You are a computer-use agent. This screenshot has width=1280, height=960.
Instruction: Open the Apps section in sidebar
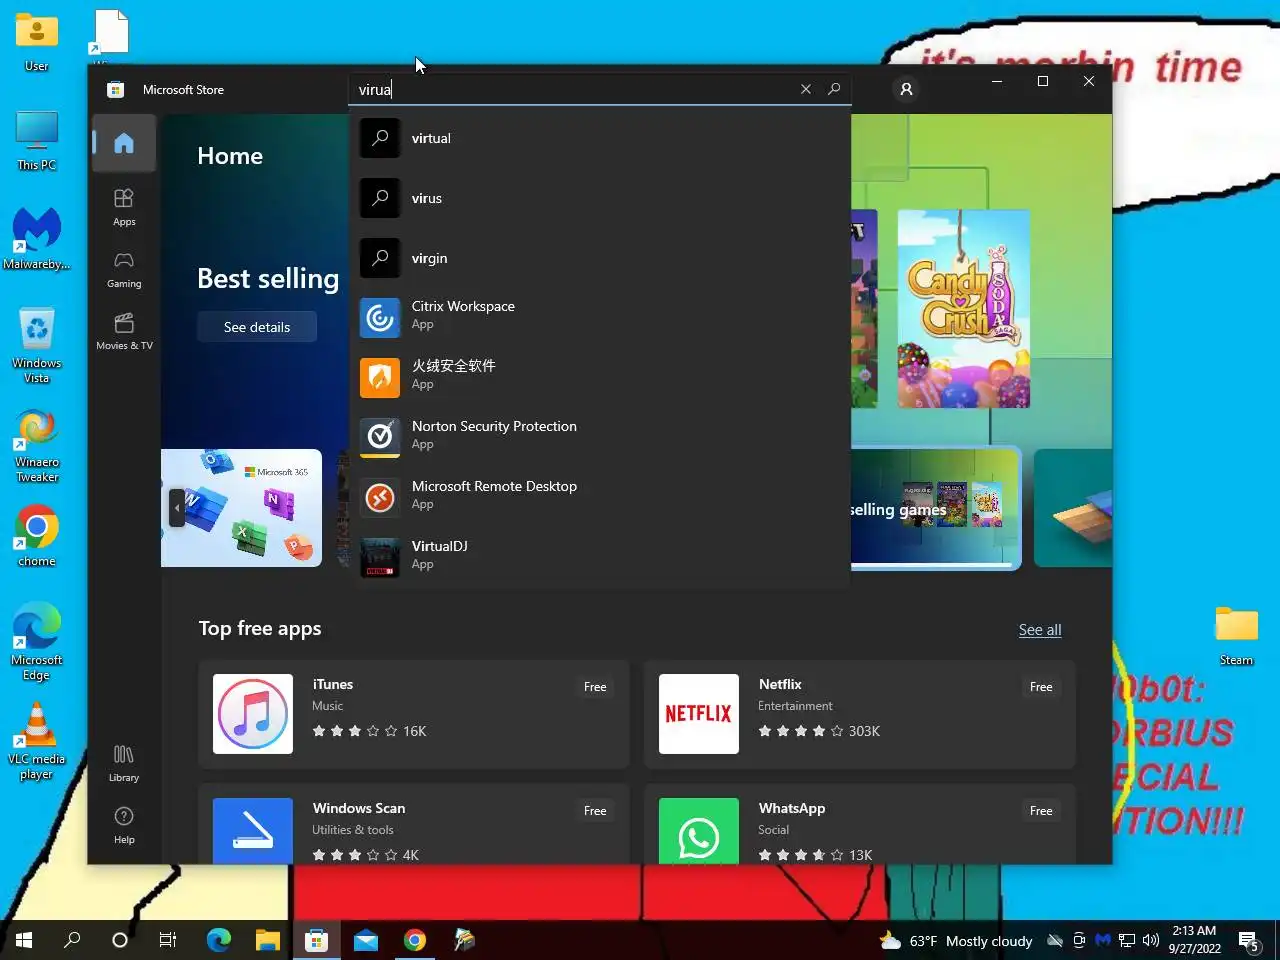point(124,207)
